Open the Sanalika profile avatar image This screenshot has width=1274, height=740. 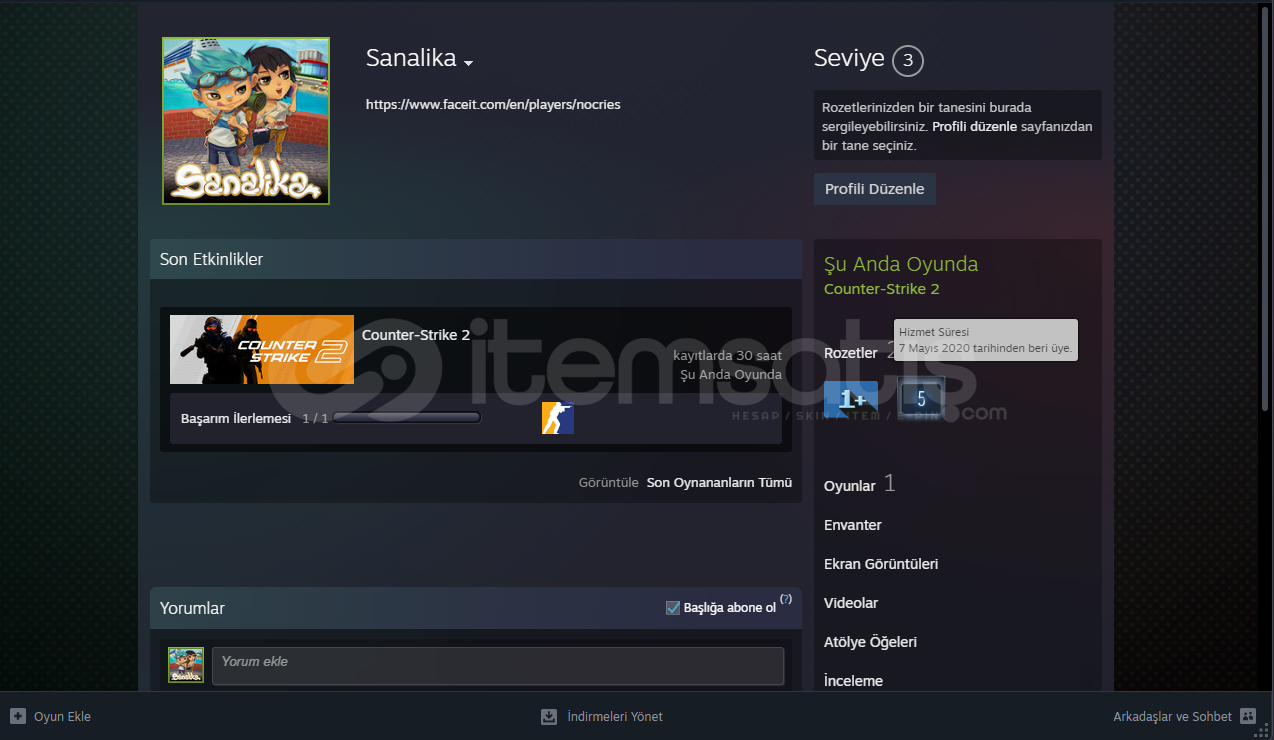tap(246, 121)
